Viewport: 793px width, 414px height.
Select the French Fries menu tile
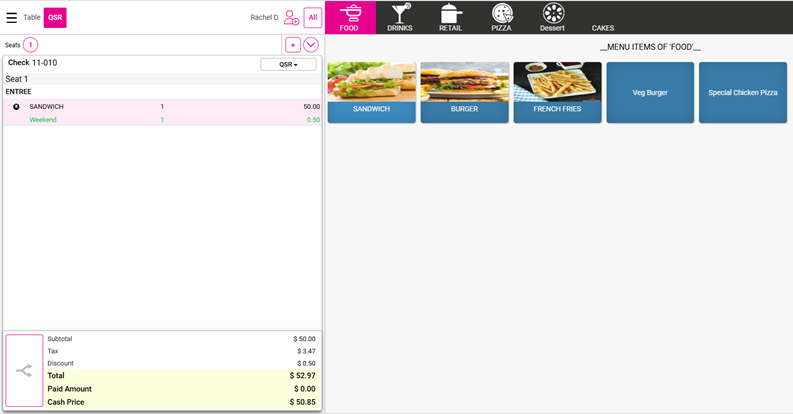[x=557, y=92]
